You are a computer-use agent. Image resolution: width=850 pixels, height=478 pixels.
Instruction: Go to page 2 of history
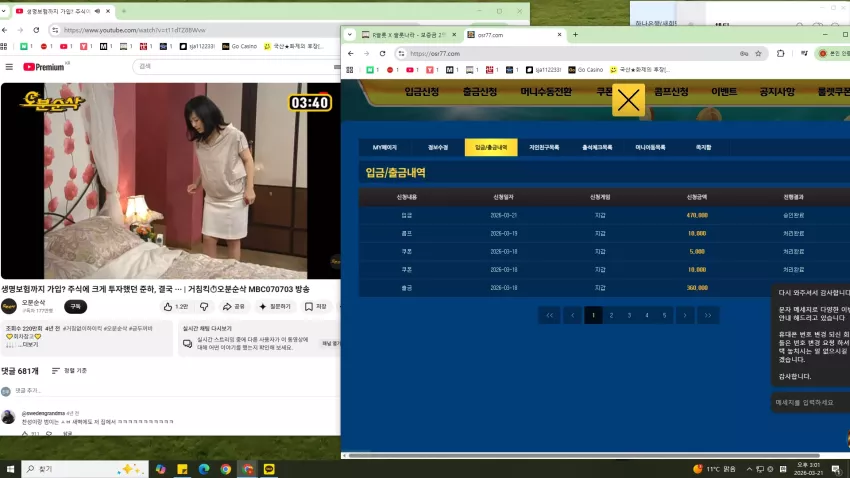click(x=611, y=315)
